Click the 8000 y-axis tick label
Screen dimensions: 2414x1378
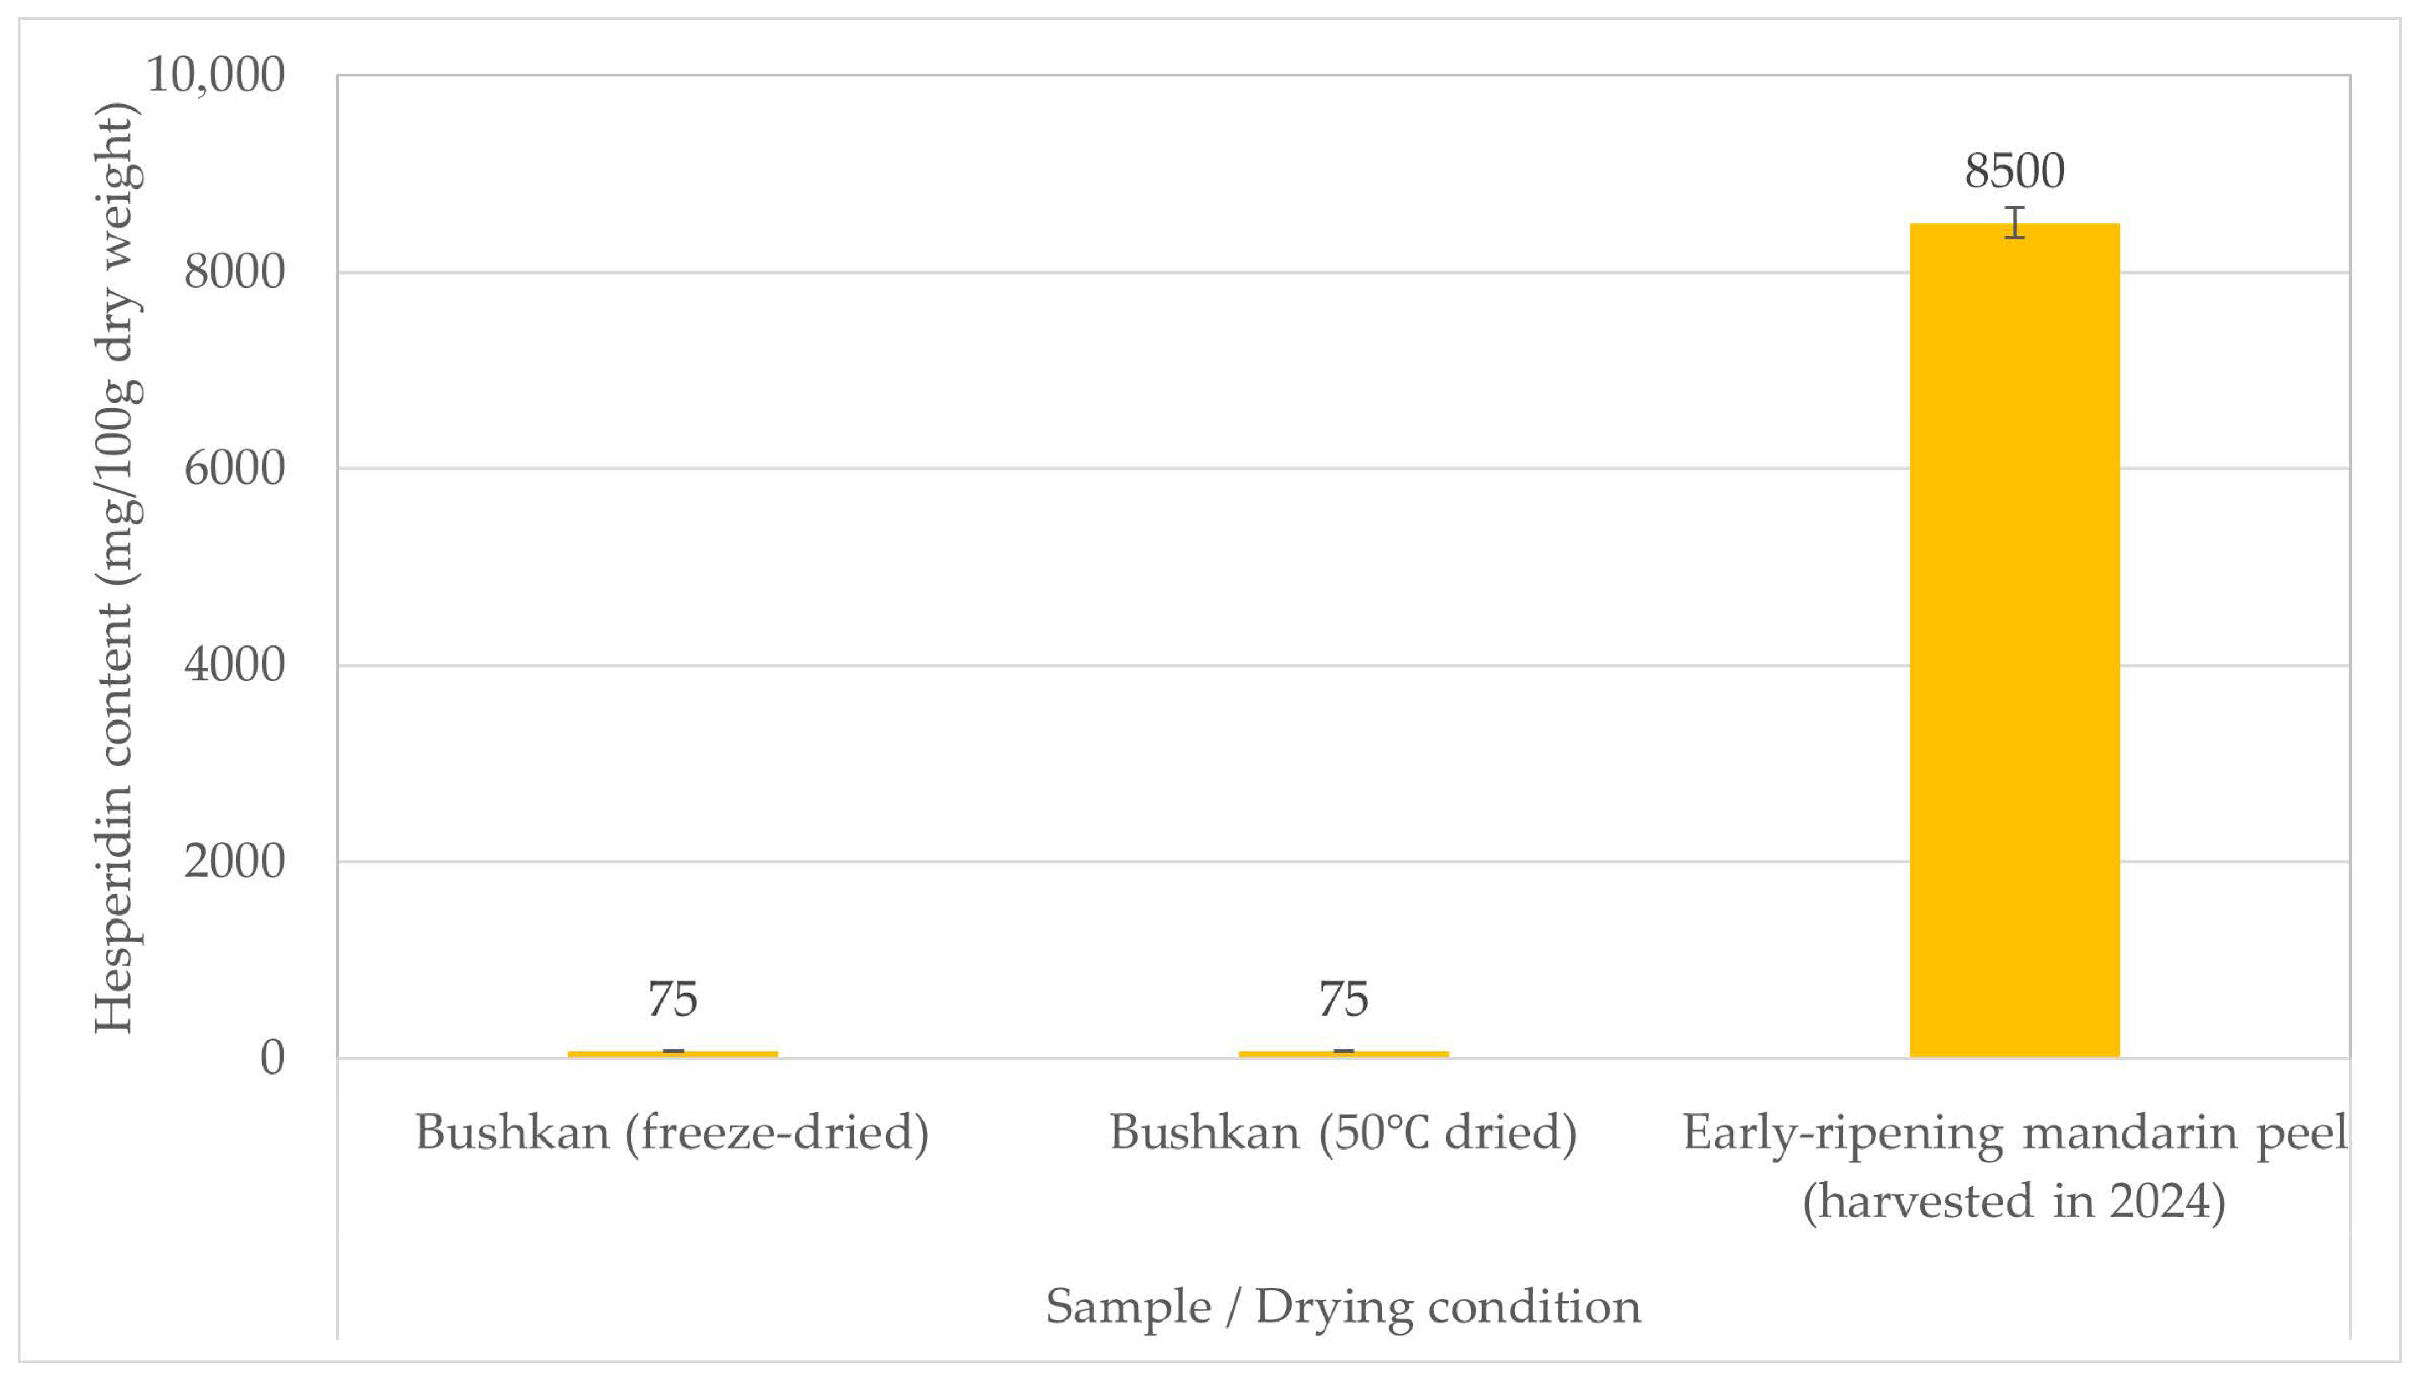(x=234, y=271)
